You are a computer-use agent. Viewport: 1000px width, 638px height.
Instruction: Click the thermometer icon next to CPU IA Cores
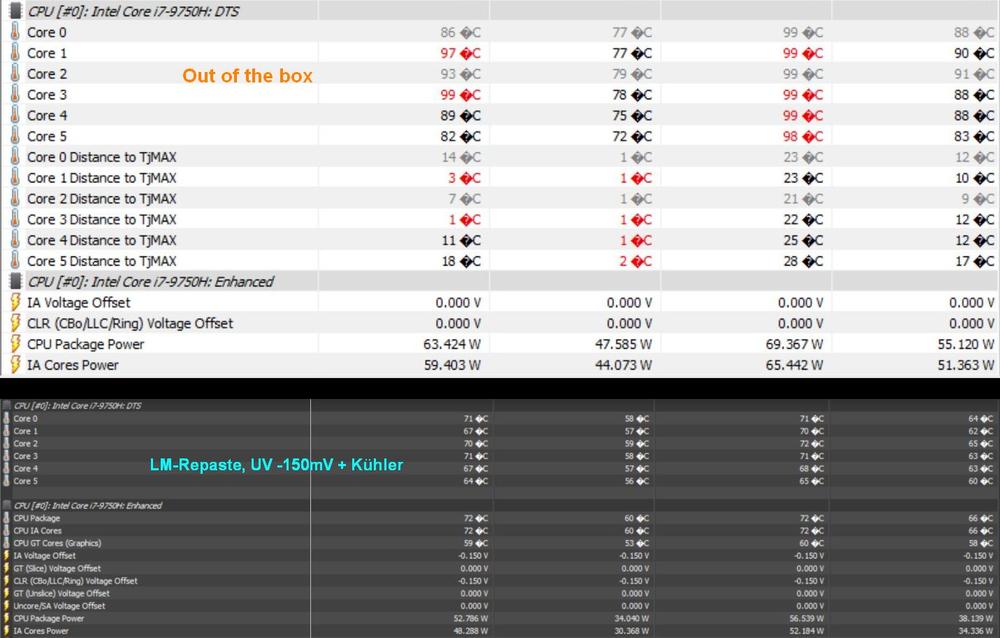[x=7, y=531]
